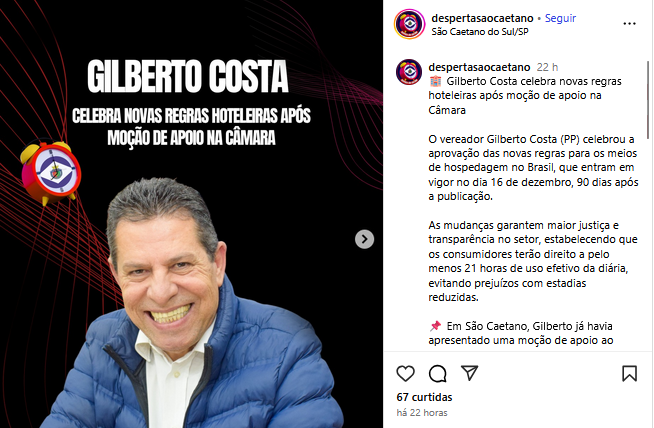
Task: Go to next carousel image arrow
Action: tap(364, 239)
